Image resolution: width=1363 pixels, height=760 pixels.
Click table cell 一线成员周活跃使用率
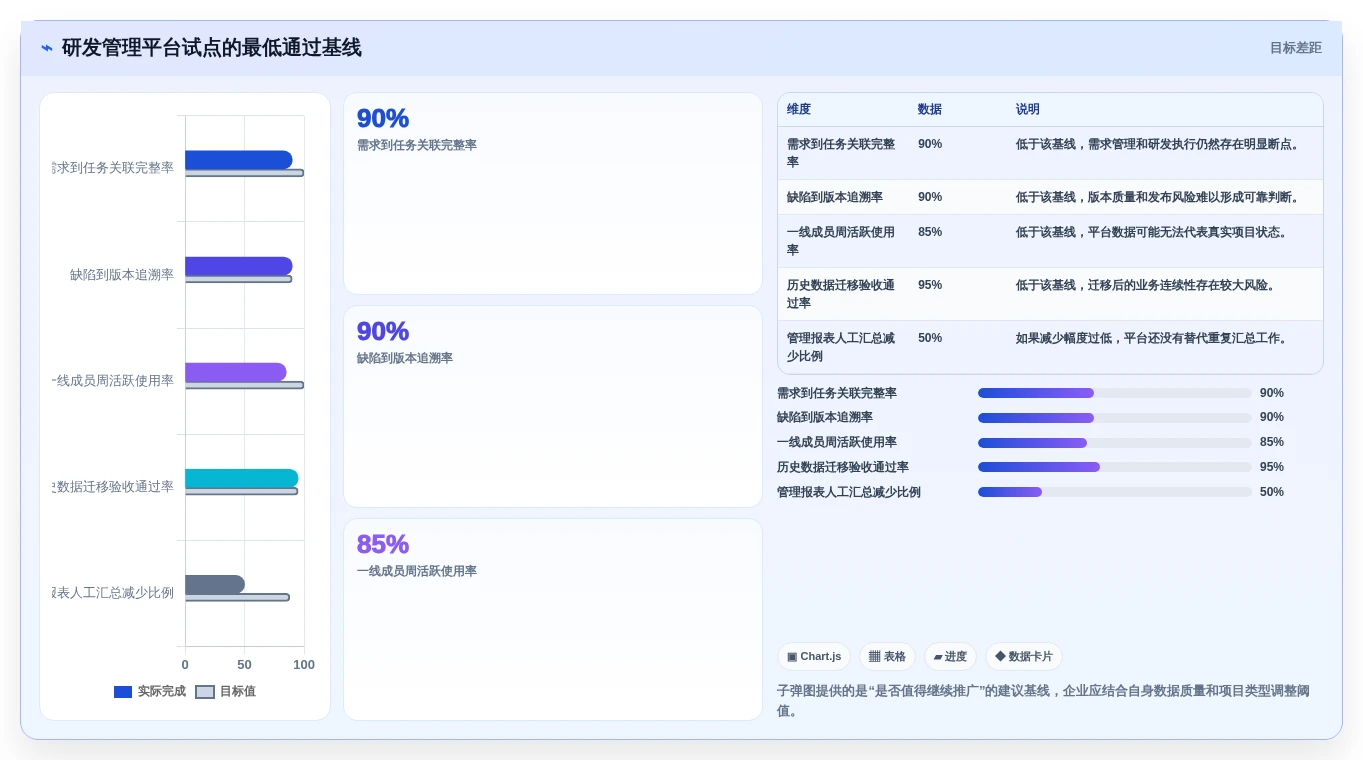pyautogui.click(x=841, y=241)
